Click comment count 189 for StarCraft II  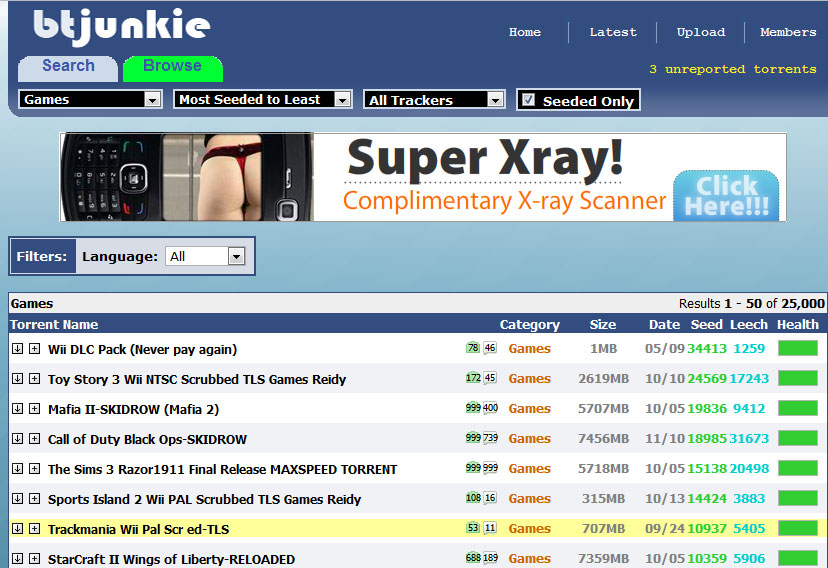point(490,558)
